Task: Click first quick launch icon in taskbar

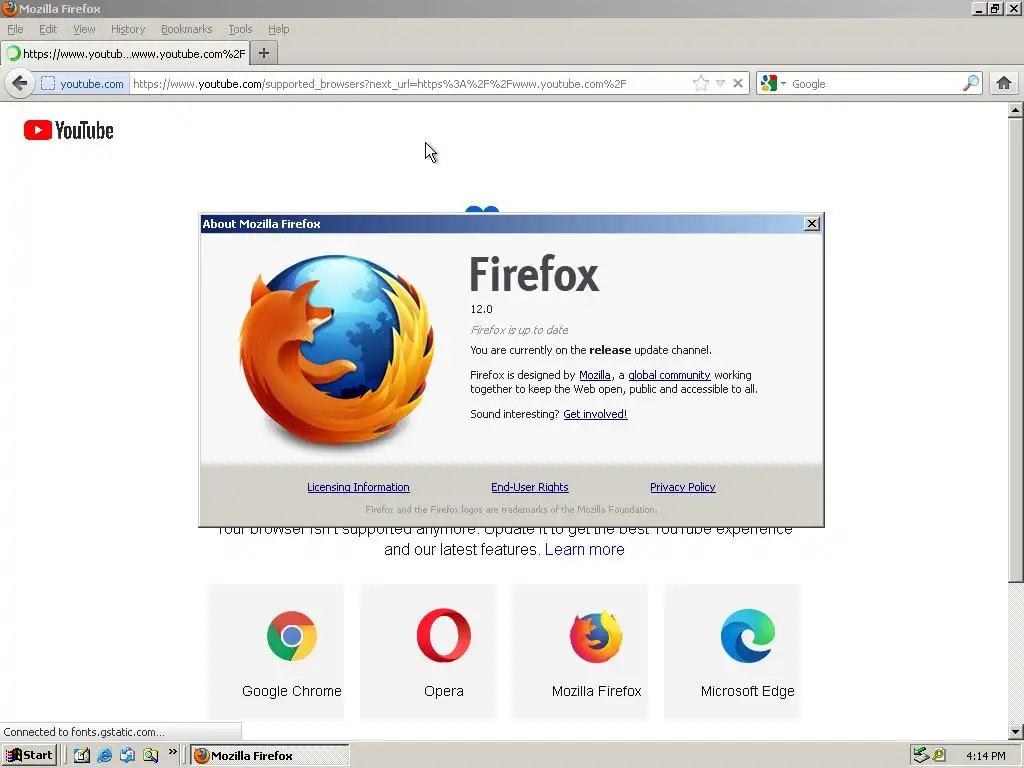Action: click(82, 756)
